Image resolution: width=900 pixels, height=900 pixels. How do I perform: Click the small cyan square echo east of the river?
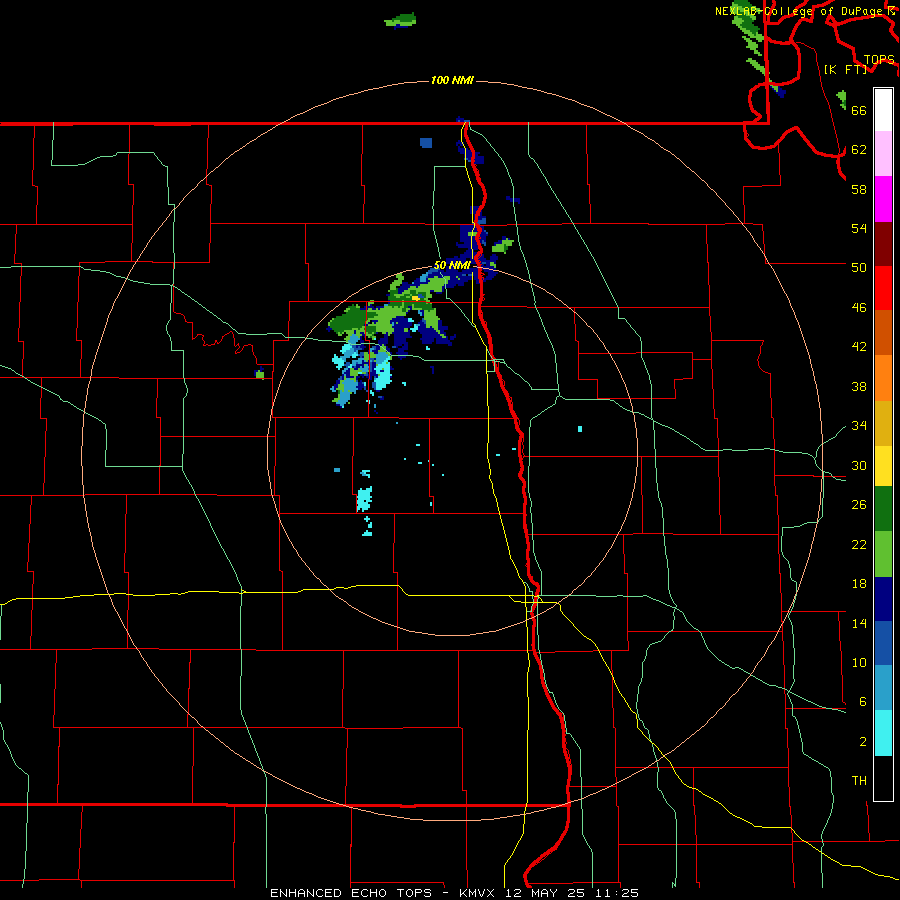tap(580, 429)
